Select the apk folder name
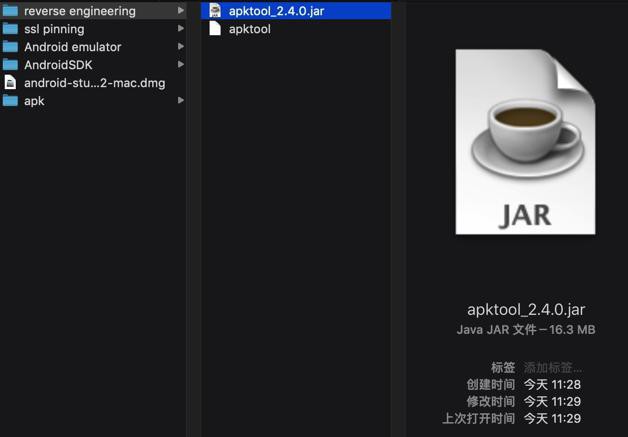Viewport: 628px width, 437px height. tap(34, 101)
